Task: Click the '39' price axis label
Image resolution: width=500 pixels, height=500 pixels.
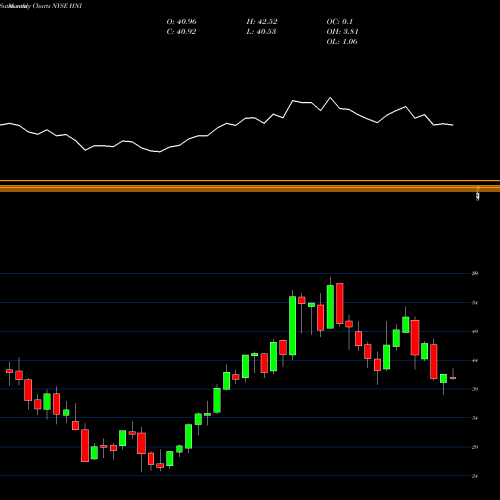Action: pos(475,389)
